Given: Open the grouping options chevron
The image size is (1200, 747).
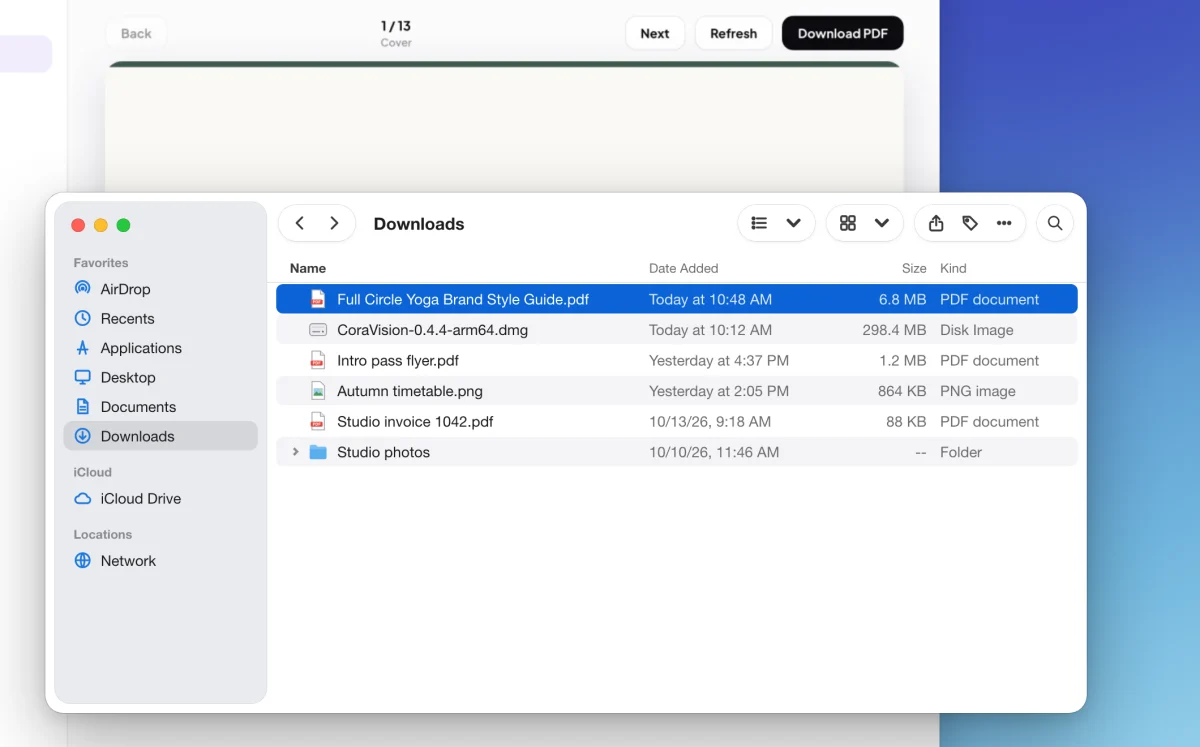Looking at the screenshot, I should pyautogui.click(x=881, y=223).
